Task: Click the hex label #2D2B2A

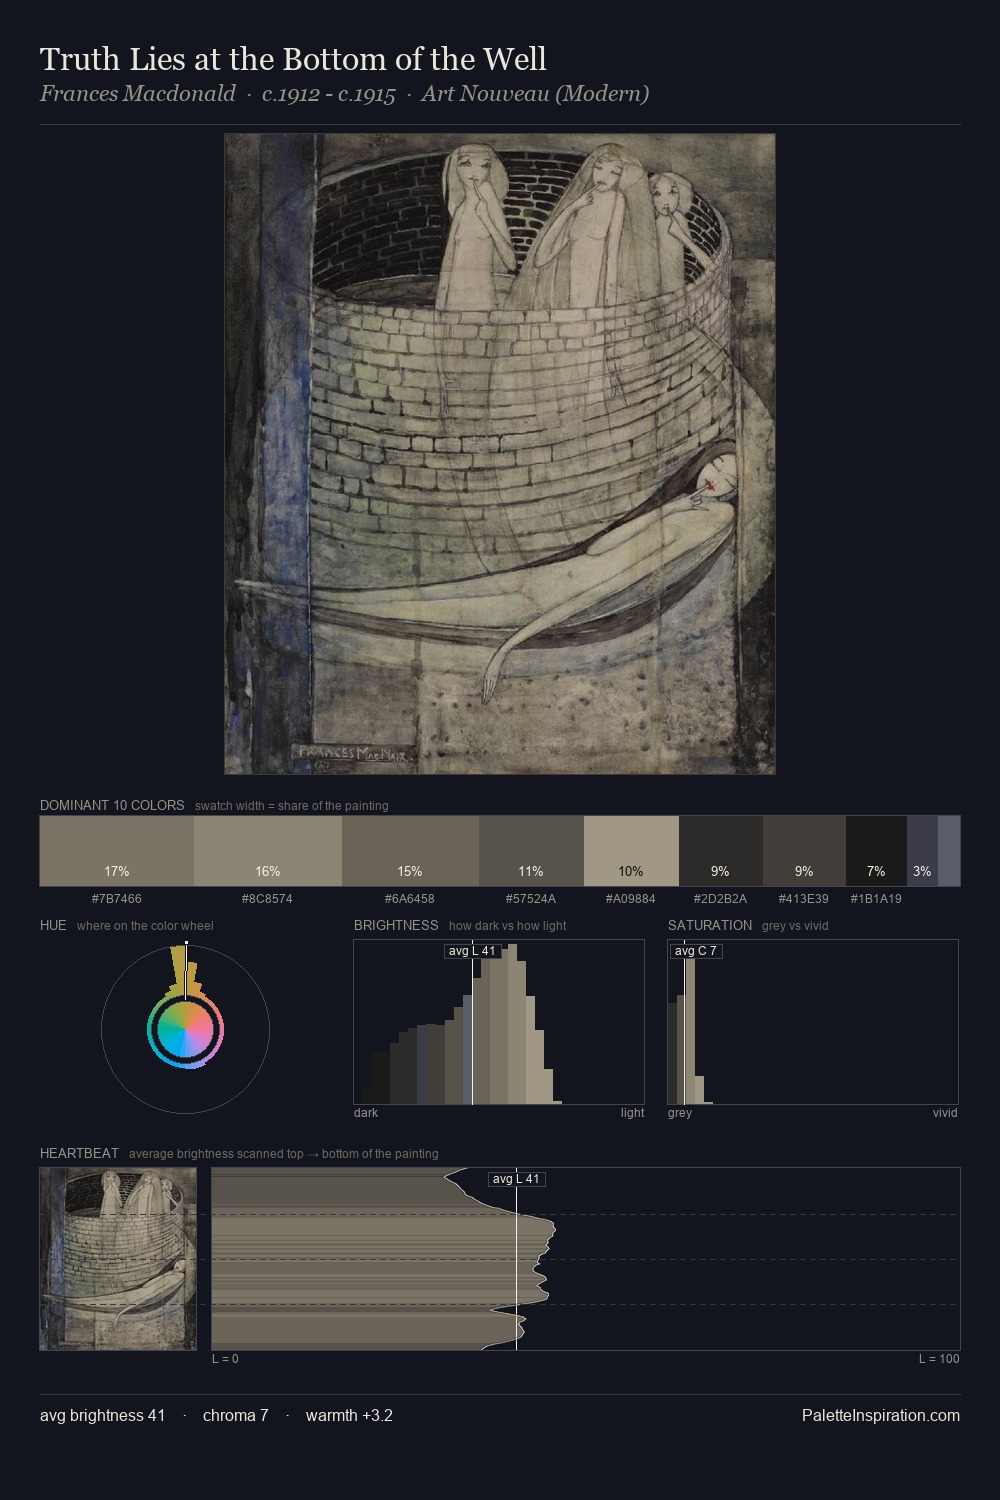Action: (x=721, y=899)
